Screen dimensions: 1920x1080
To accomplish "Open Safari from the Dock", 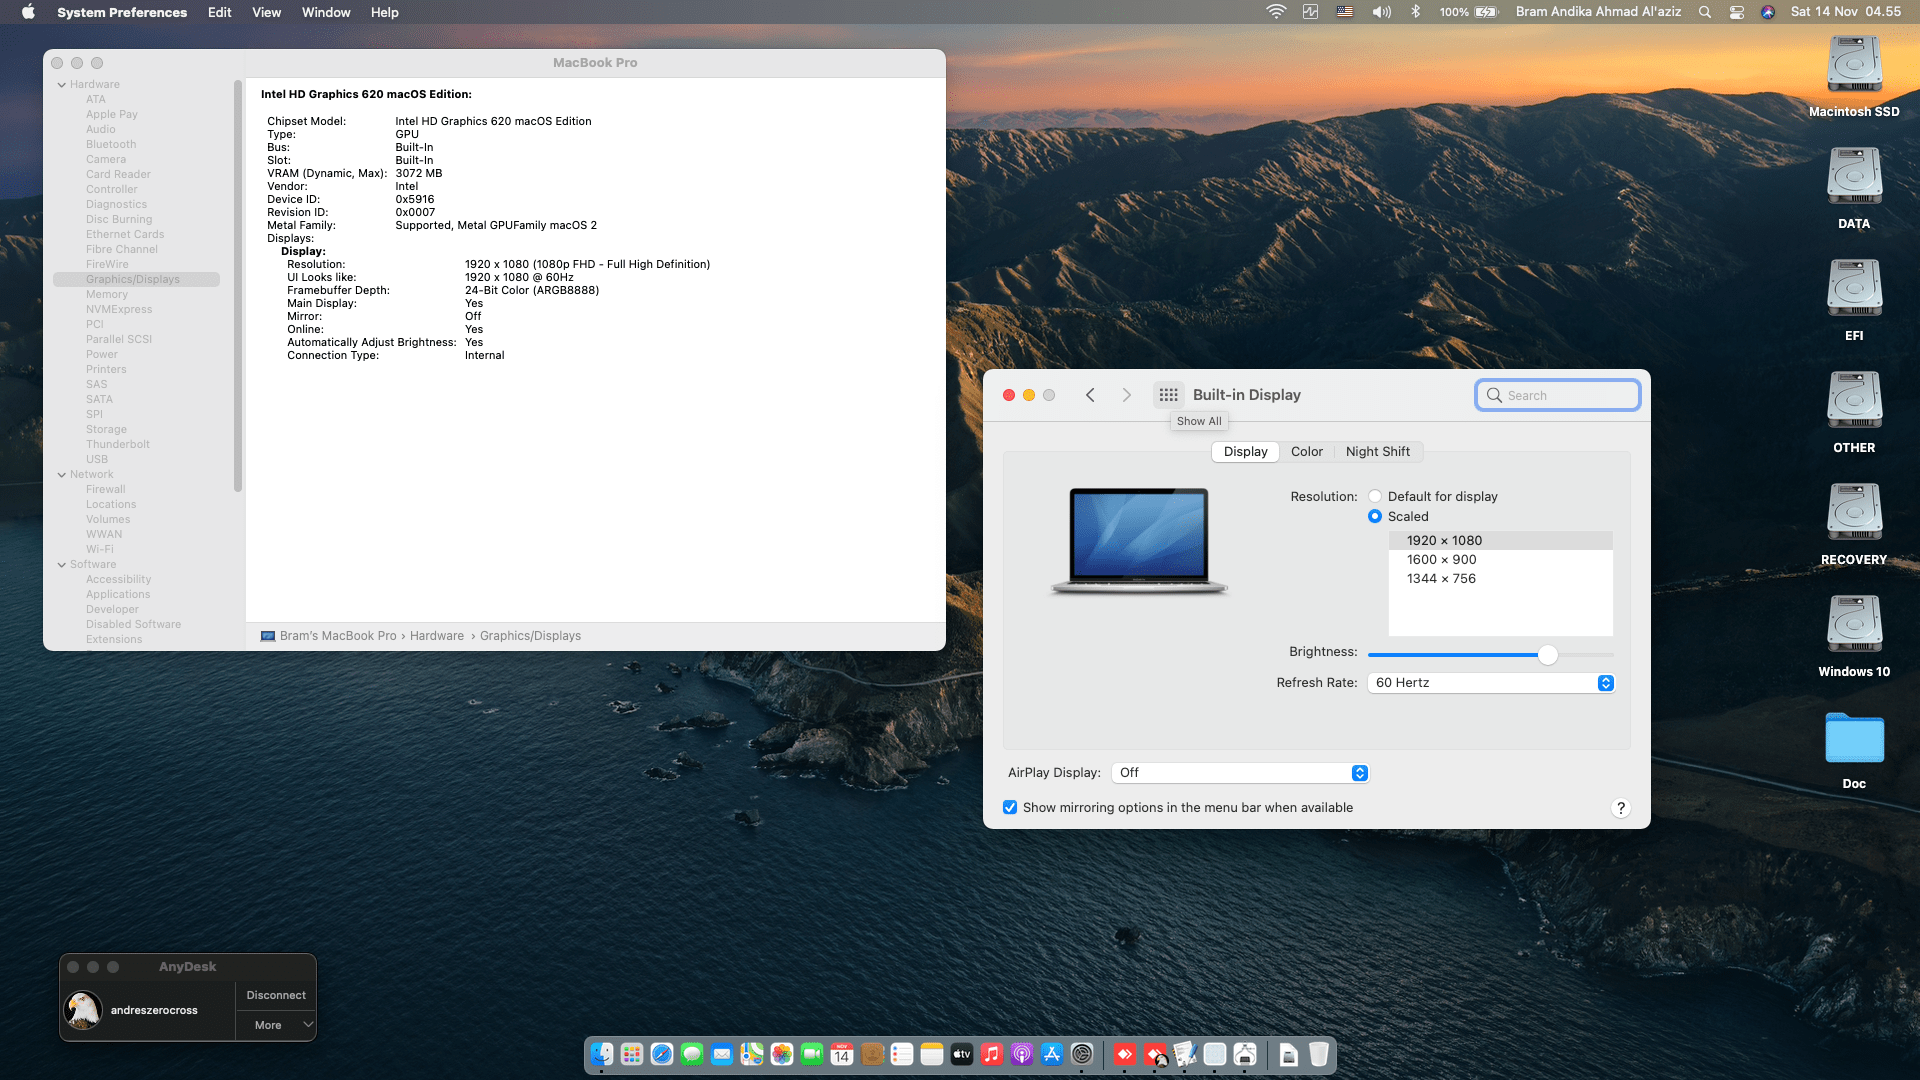I will click(x=662, y=1055).
